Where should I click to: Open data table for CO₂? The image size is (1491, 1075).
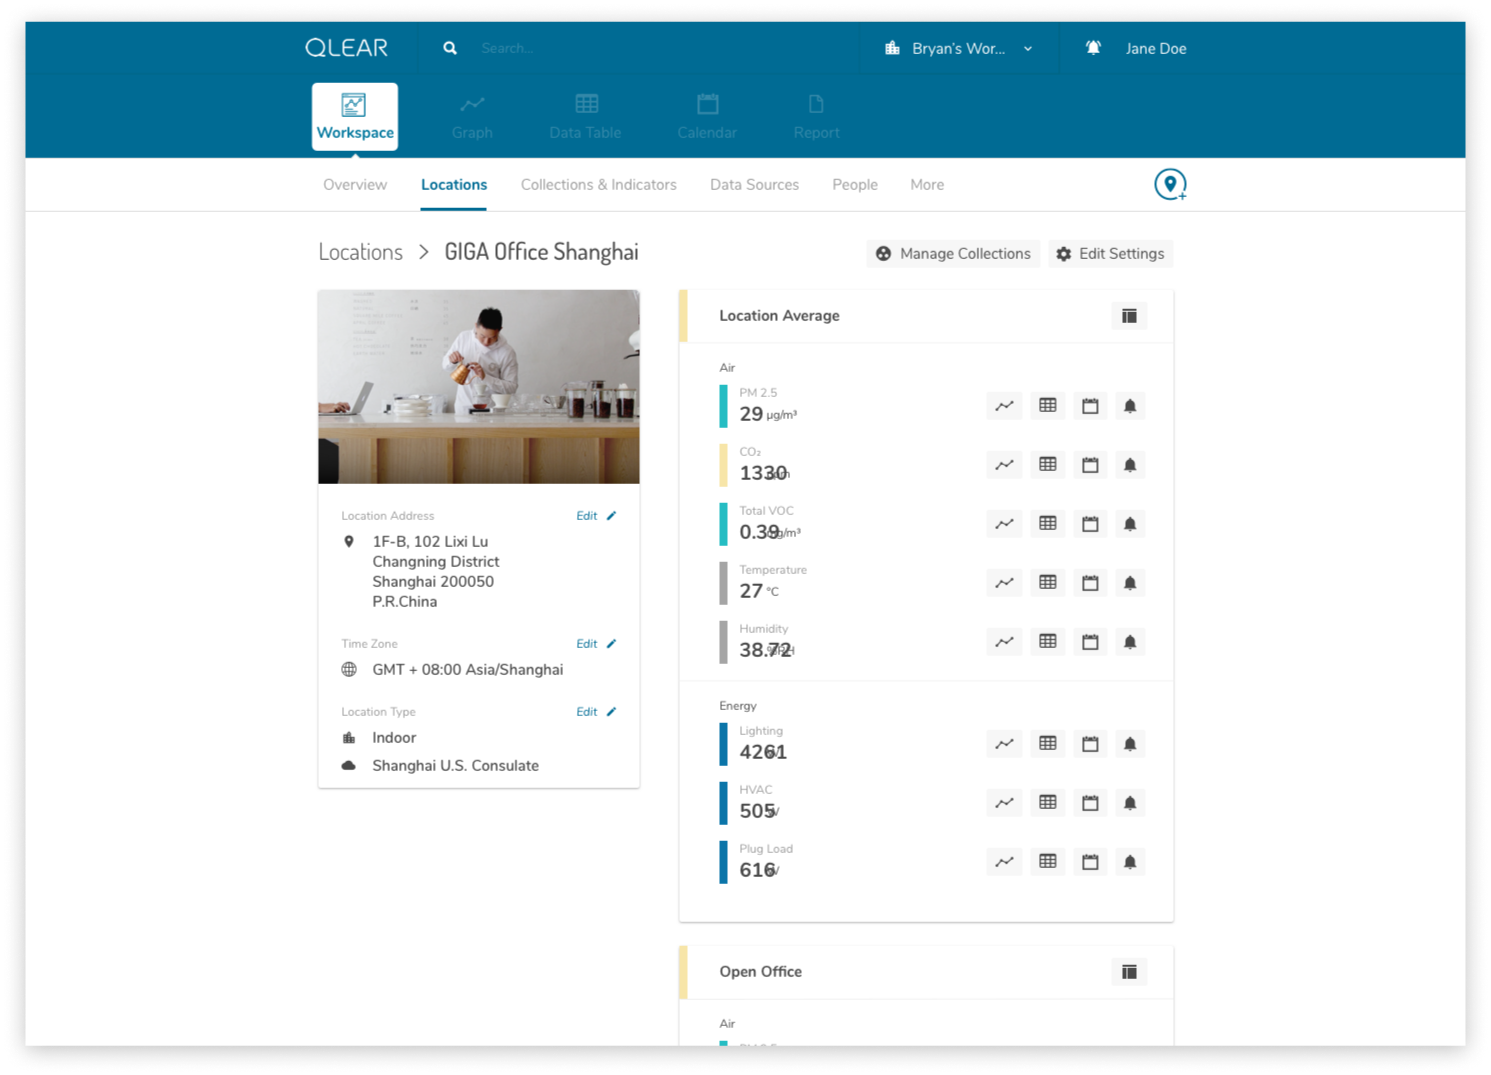click(1047, 465)
